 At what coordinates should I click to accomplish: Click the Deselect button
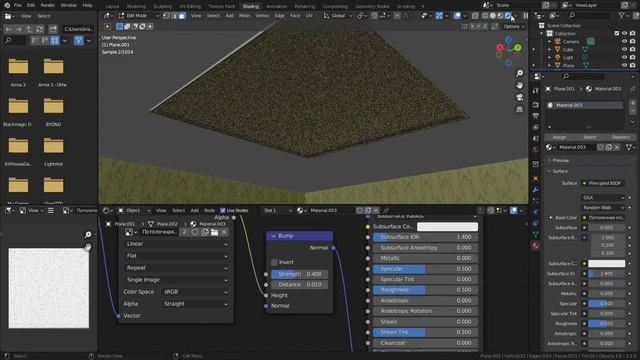click(620, 137)
